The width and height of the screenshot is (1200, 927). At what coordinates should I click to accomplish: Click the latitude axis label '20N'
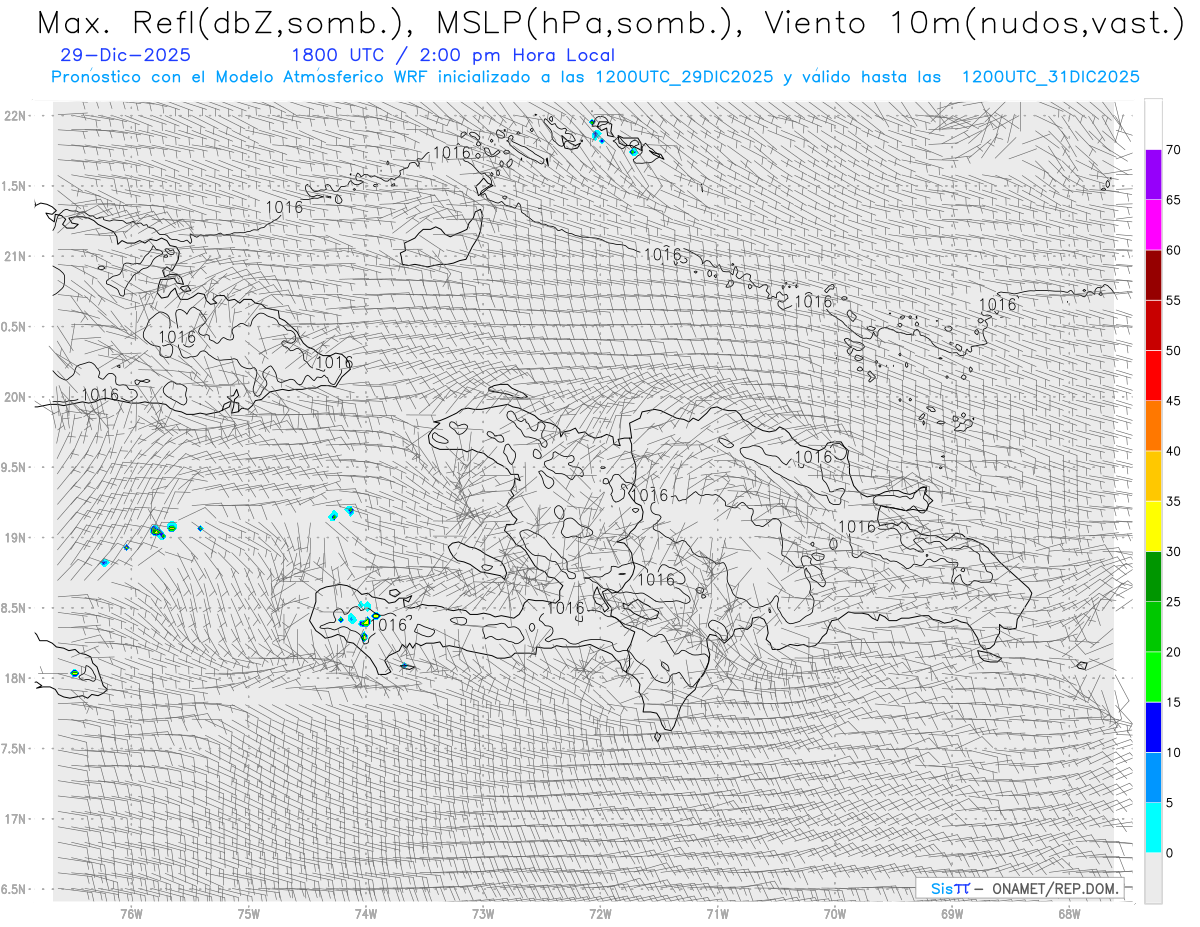(x=17, y=397)
